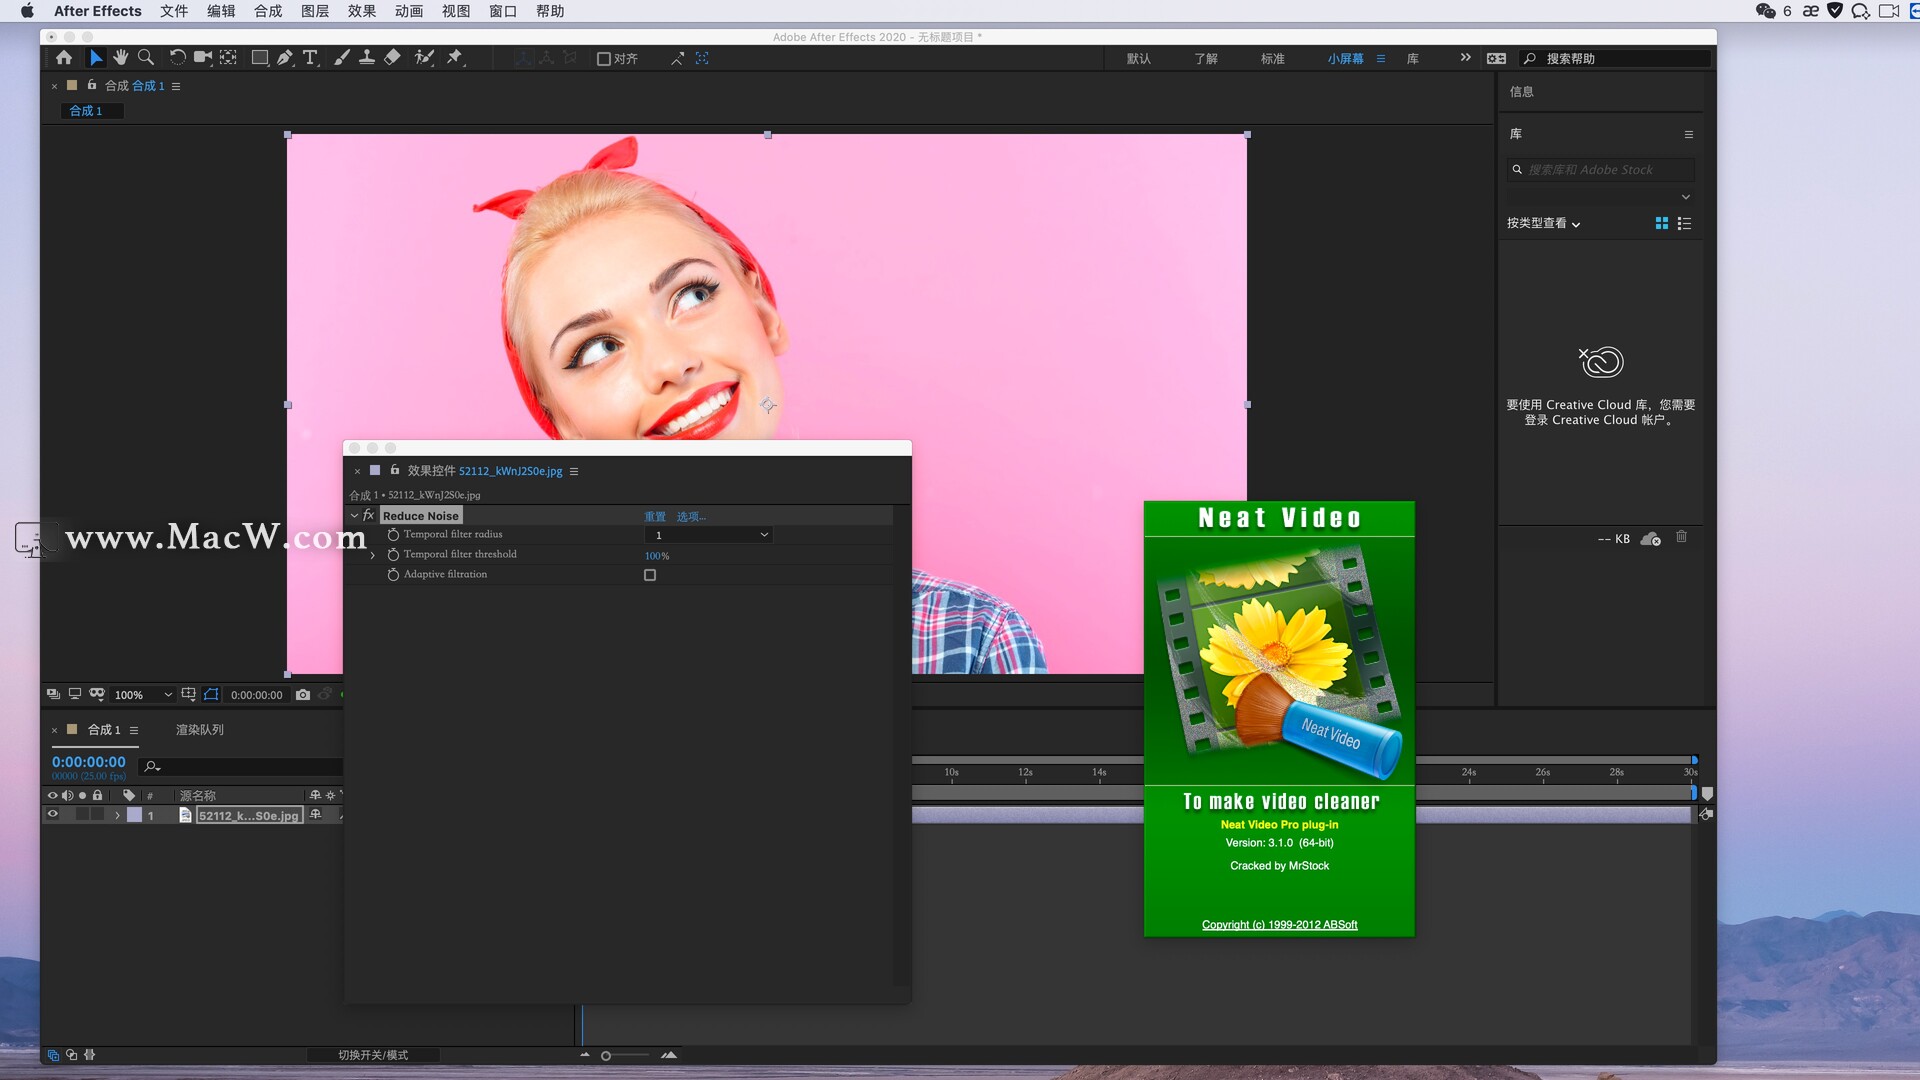Select the Hand tool
The image size is (1920, 1080).
click(121, 58)
